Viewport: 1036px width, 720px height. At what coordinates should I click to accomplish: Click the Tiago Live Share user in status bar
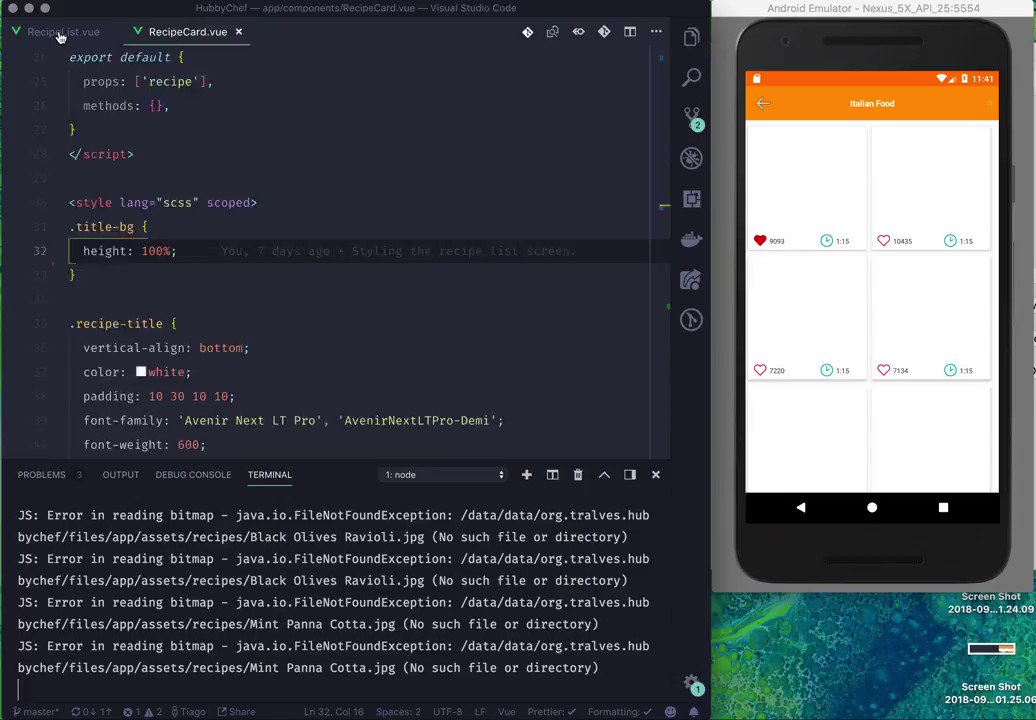189,712
